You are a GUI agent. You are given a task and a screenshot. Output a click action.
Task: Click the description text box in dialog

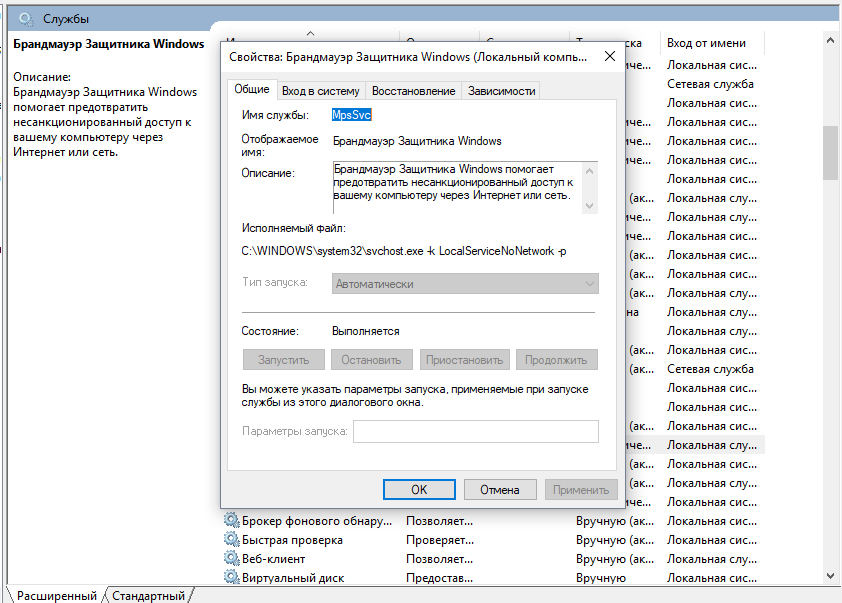[x=458, y=187]
